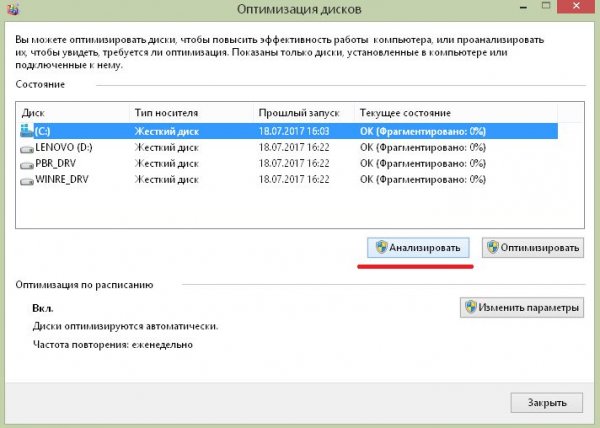Image resolution: width=600 pixels, height=428 pixels.
Task: Click the shield icon on Анализировать
Action: pos(381,247)
